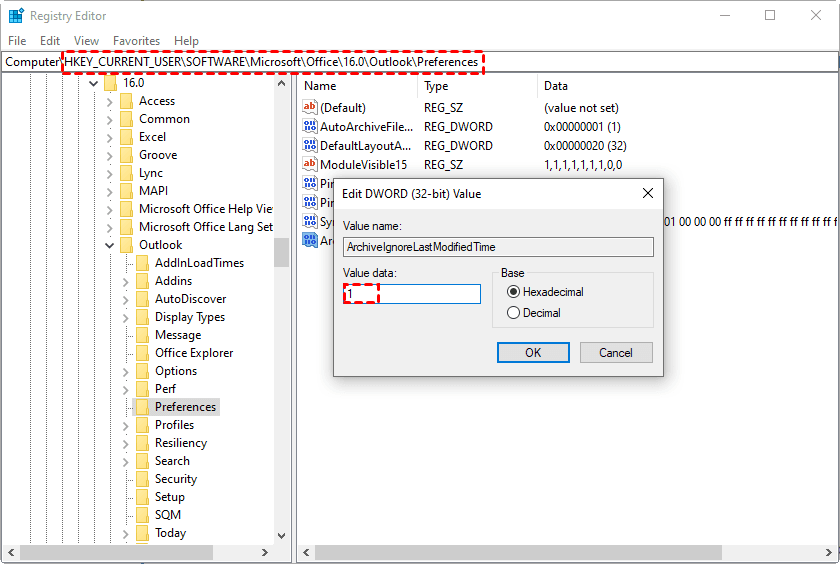This screenshot has width=840, height=564.
Task: Select the Today tree key
Action: click(170, 533)
